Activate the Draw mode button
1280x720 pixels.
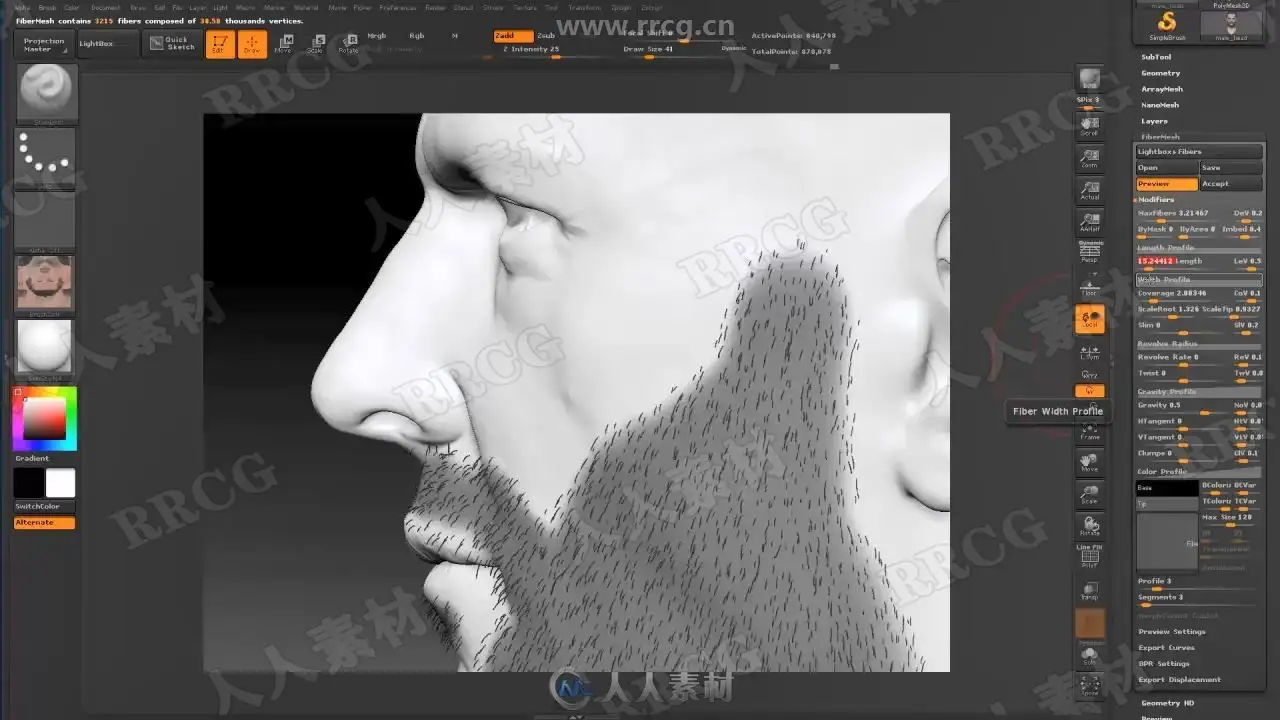252,44
